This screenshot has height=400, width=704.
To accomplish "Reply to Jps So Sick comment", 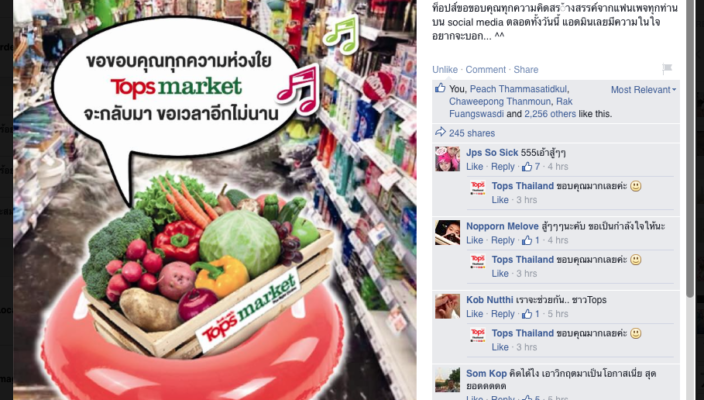I will [x=502, y=167].
